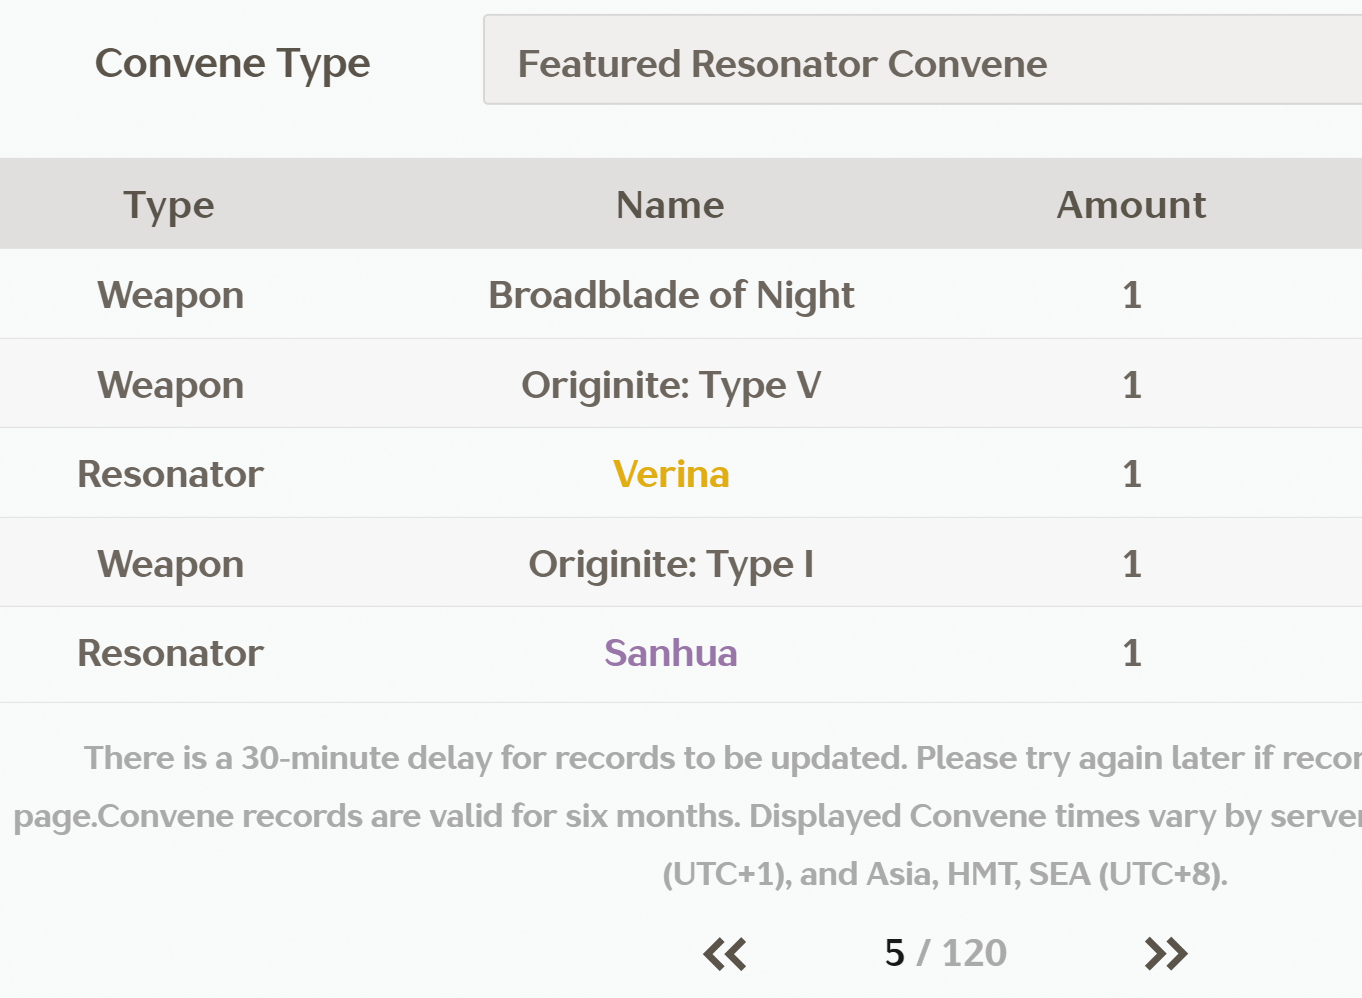The height and width of the screenshot is (998, 1362).
Task: Click the Amount column header
Action: click(1131, 205)
